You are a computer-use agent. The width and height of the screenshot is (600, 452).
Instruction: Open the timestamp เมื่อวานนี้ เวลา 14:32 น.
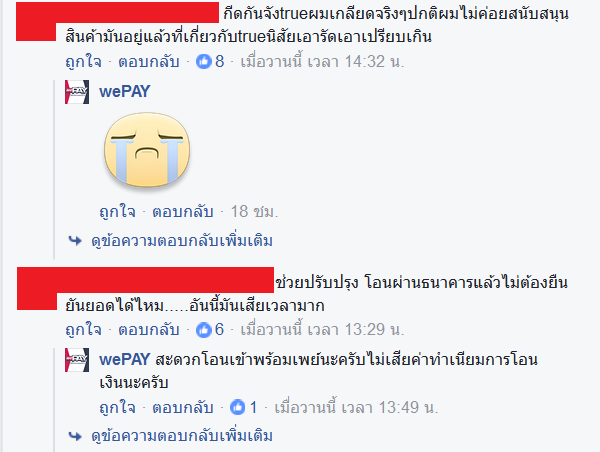pos(322,62)
